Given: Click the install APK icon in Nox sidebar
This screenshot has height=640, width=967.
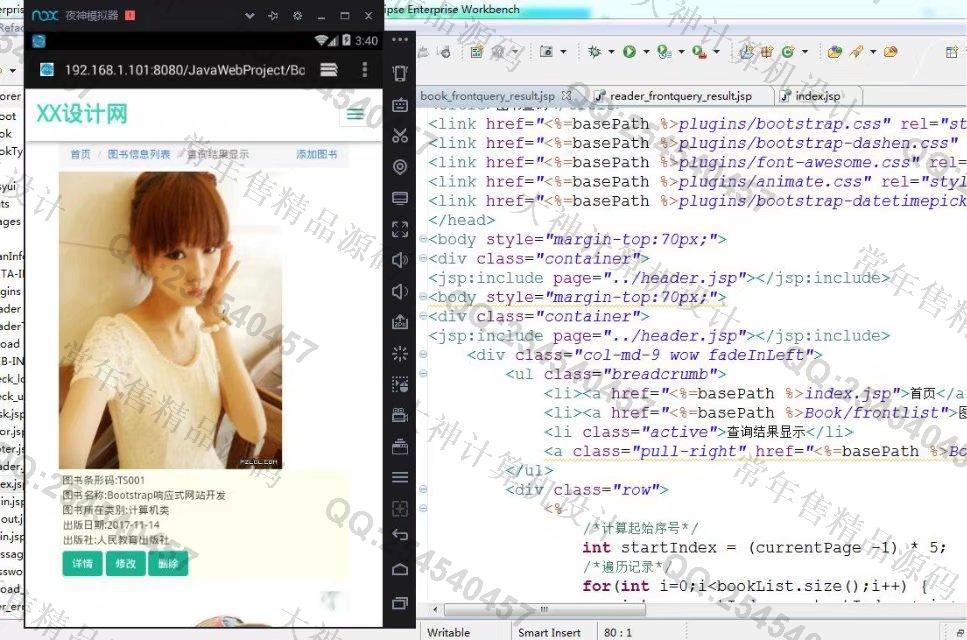Looking at the screenshot, I should tap(400, 322).
